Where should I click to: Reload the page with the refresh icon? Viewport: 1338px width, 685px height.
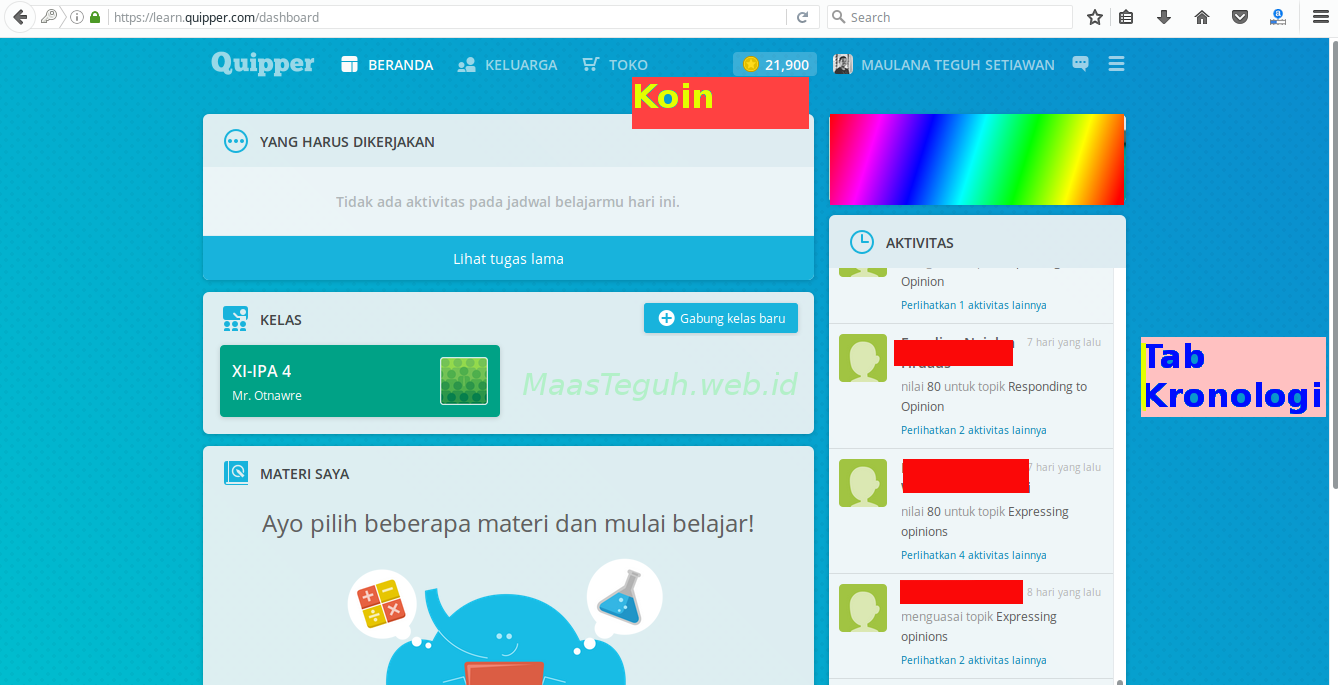tap(802, 17)
